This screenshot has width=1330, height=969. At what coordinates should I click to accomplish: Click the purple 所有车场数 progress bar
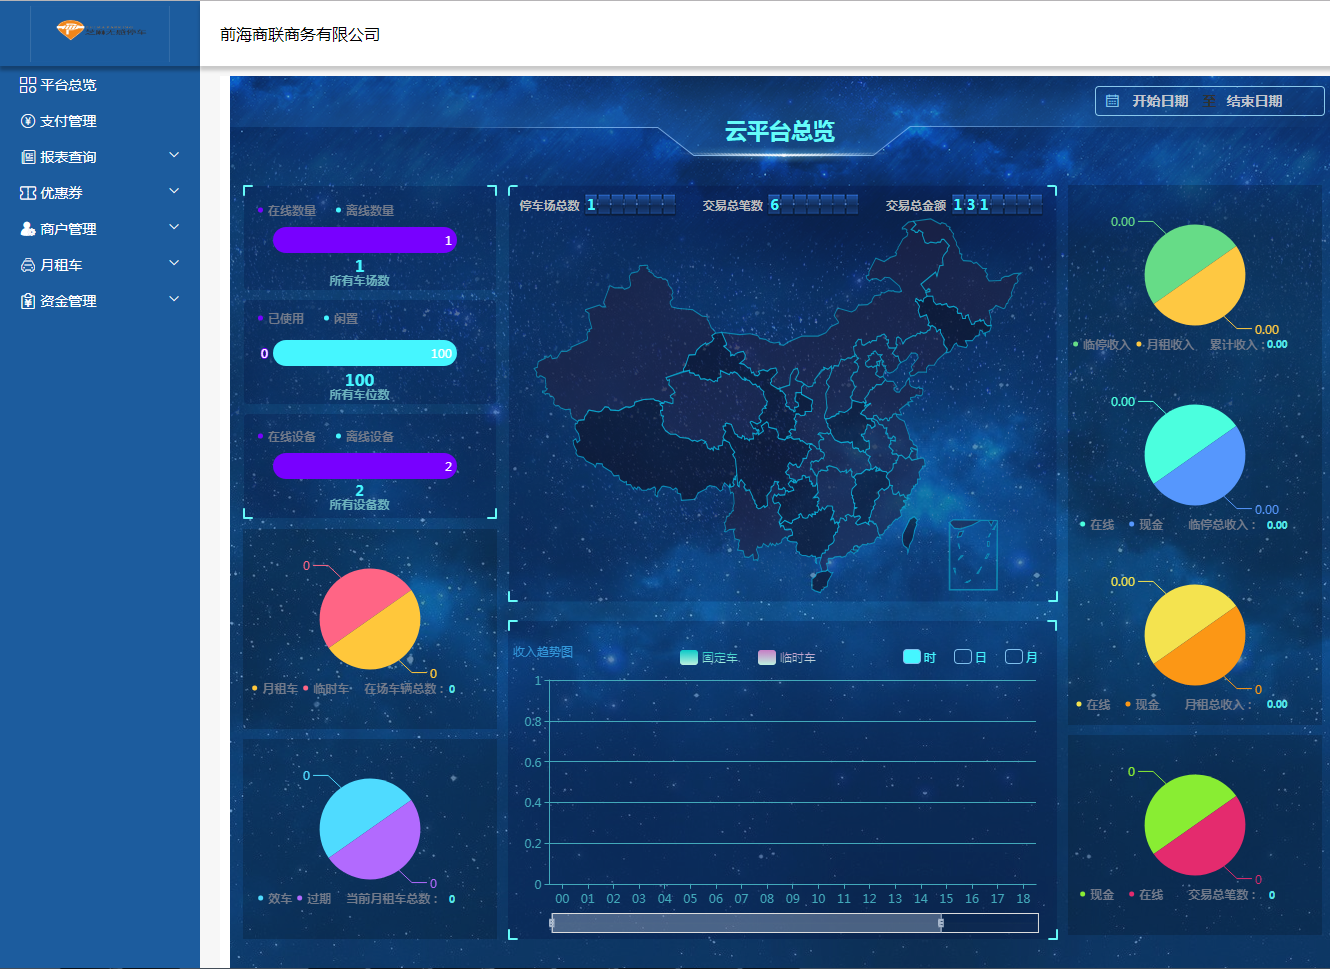point(365,240)
